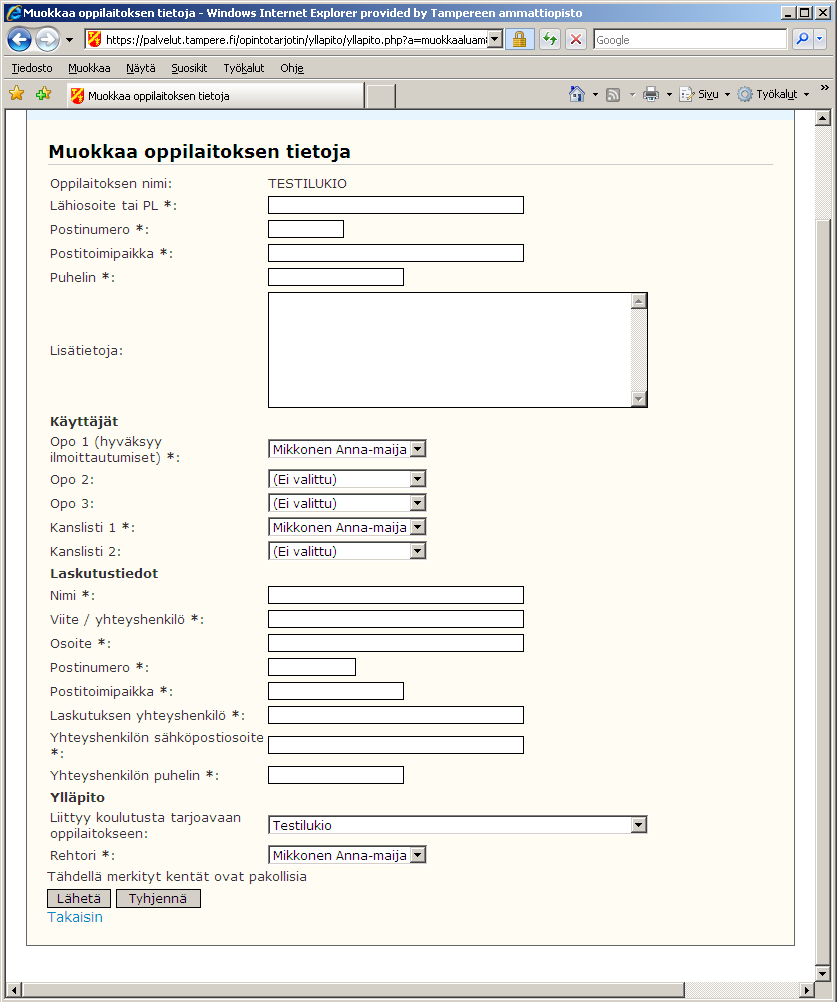Open the Liittyy koulutusta tarjoavaan oppilaitokseen dropdown
Image resolution: width=837 pixels, height=1002 pixels.
pos(457,825)
